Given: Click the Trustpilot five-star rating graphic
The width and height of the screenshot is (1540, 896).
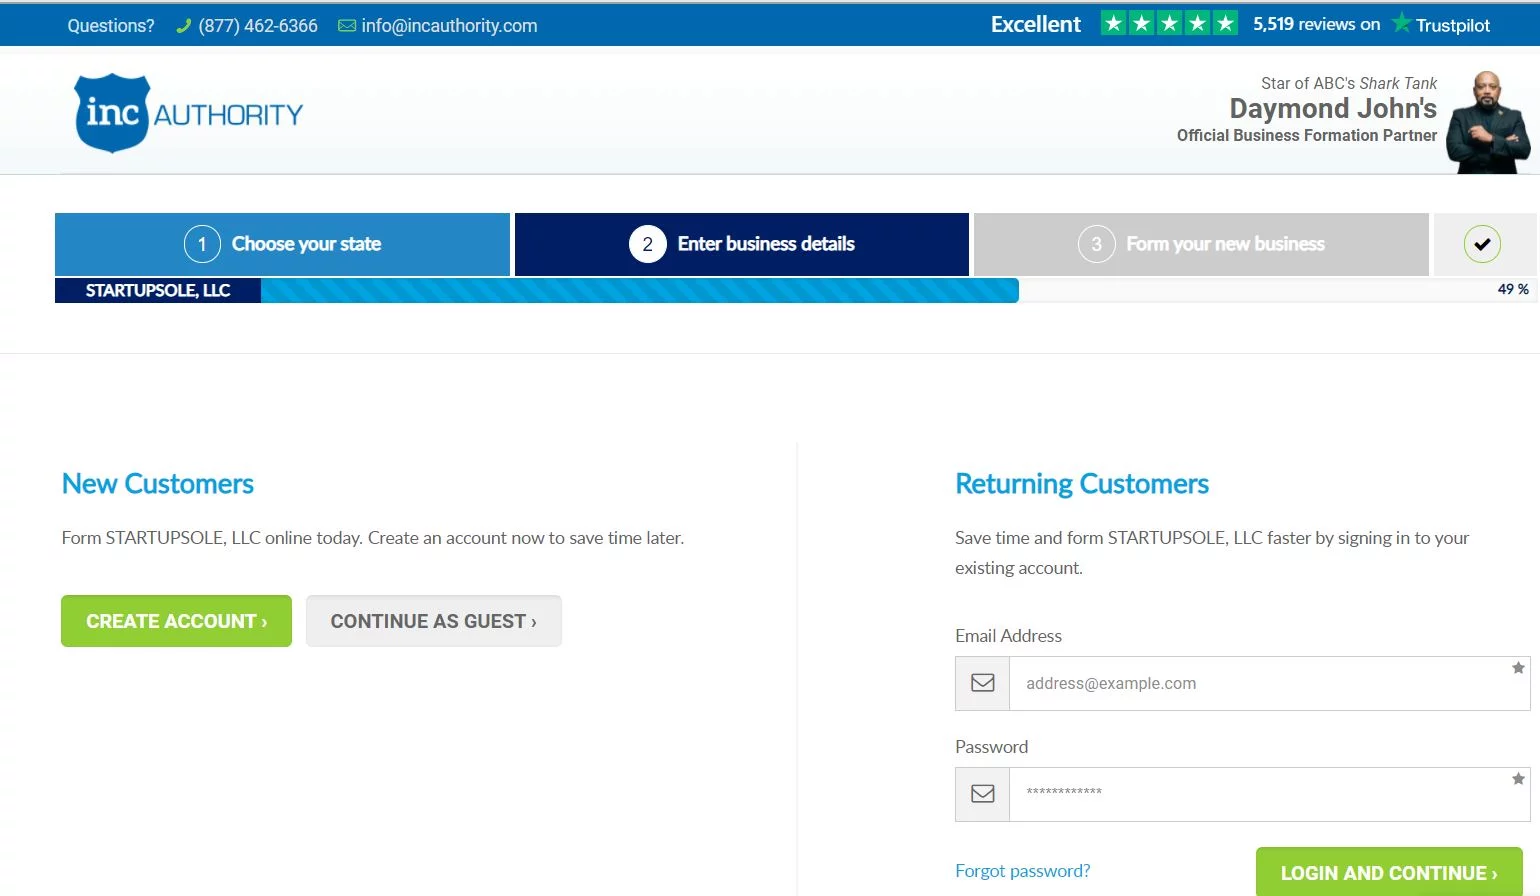Looking at the screenshot, I should (x=1169, y=24).
